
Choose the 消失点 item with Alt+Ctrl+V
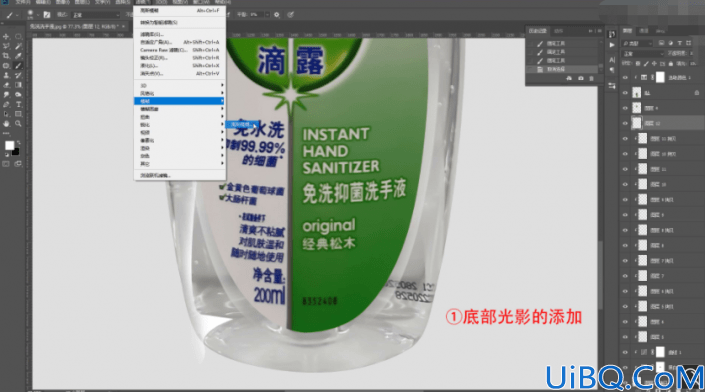coord(180,73)
